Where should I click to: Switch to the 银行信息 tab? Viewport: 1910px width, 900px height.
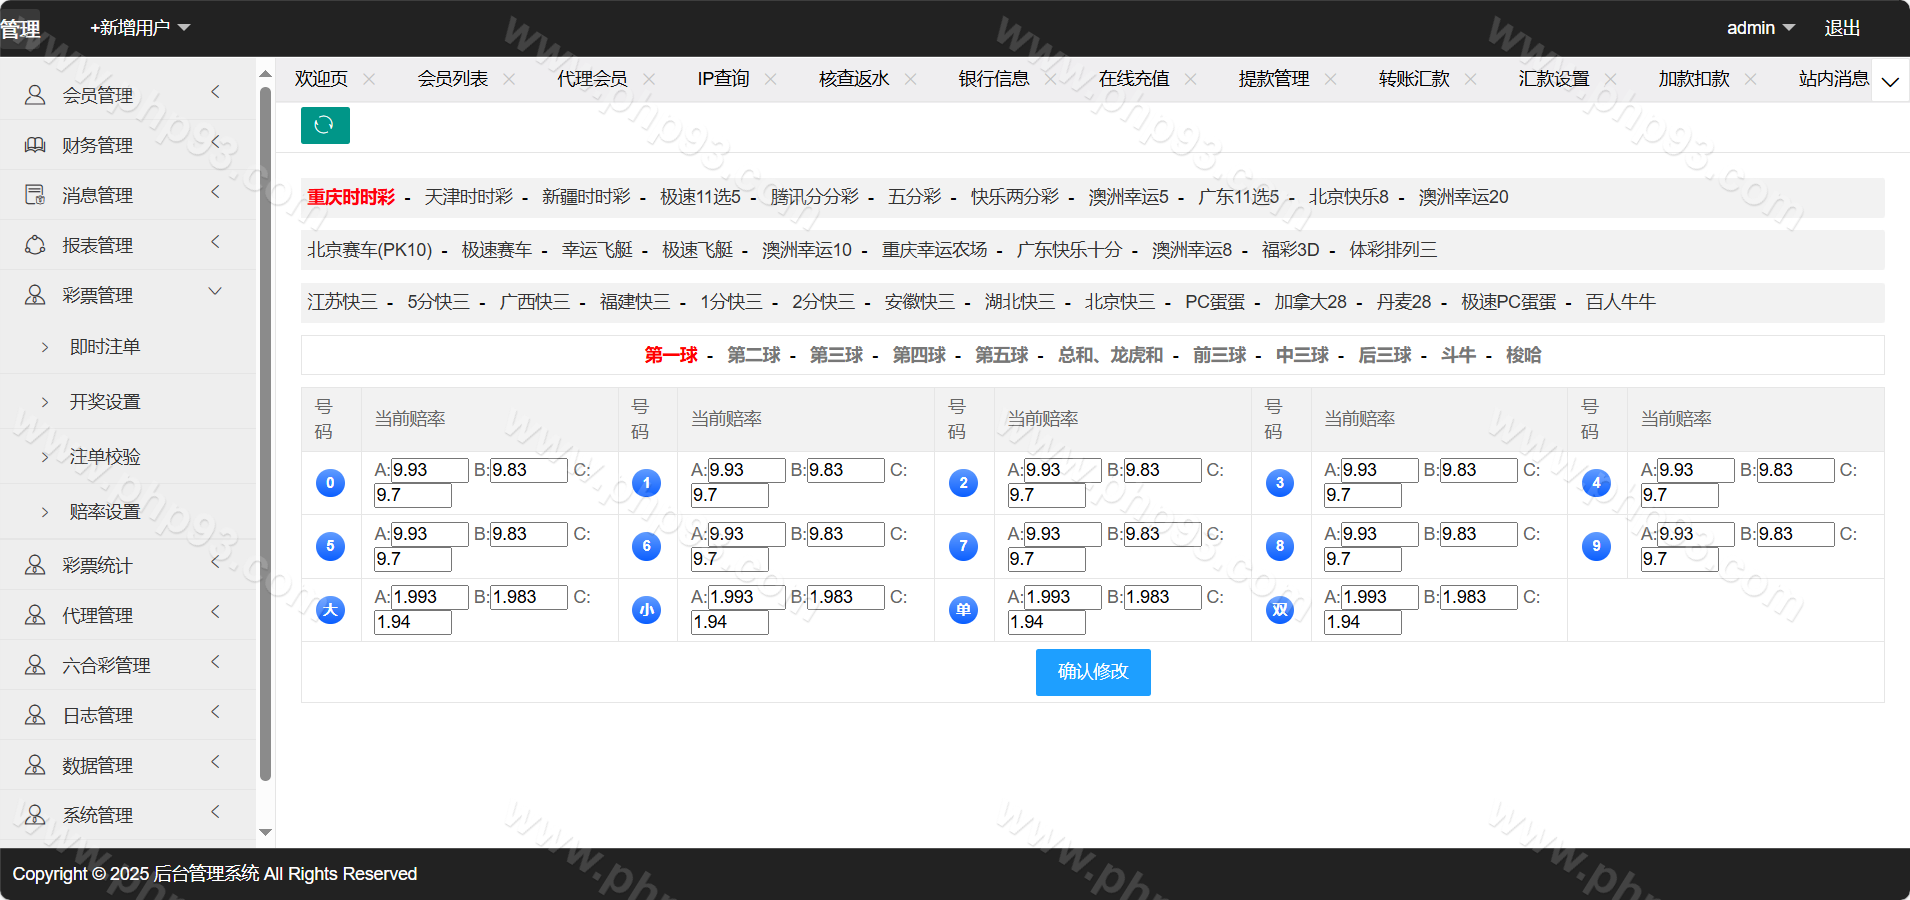click(993, 79)
